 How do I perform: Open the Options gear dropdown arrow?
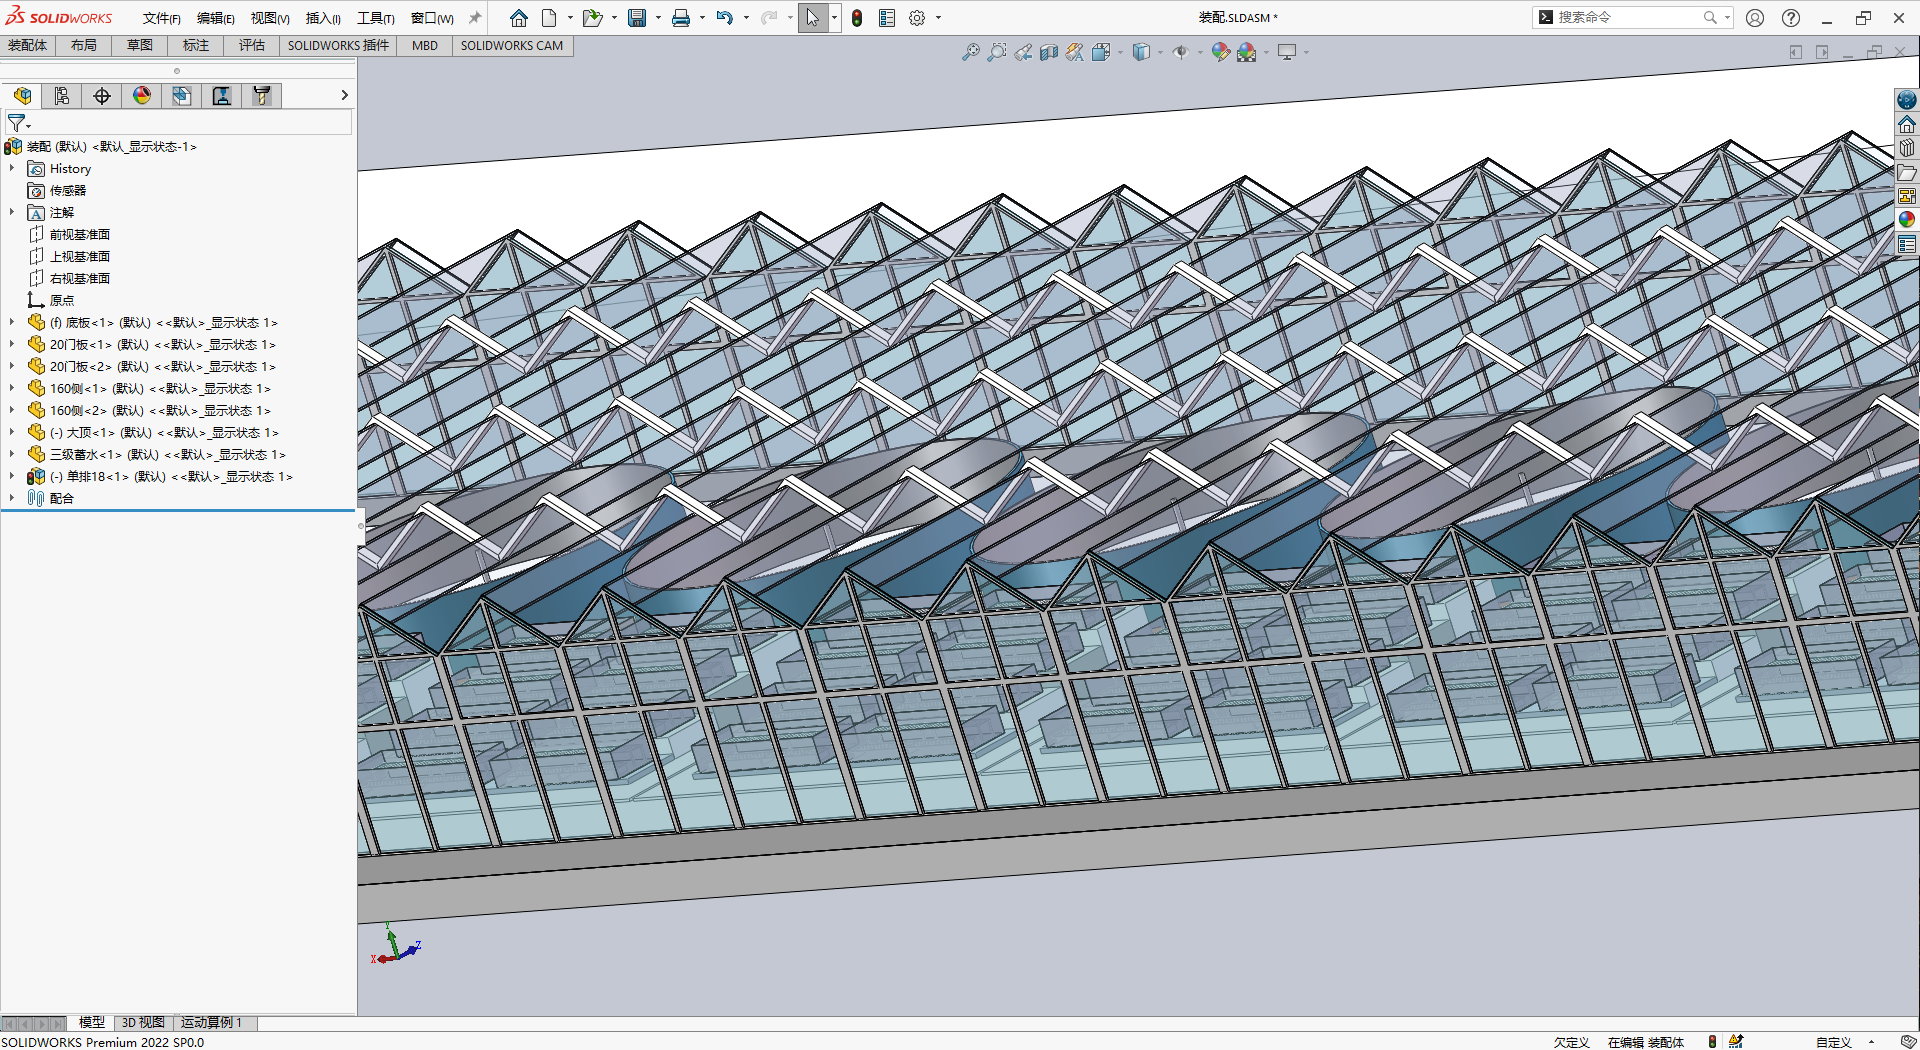[x=938, y=18]
